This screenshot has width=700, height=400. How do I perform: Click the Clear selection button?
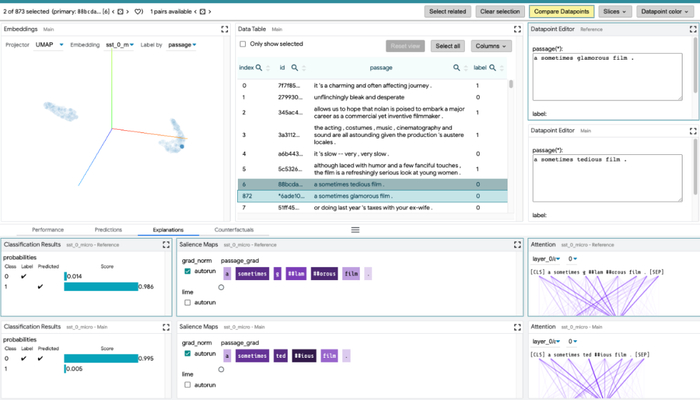click(x=500, y=12)
